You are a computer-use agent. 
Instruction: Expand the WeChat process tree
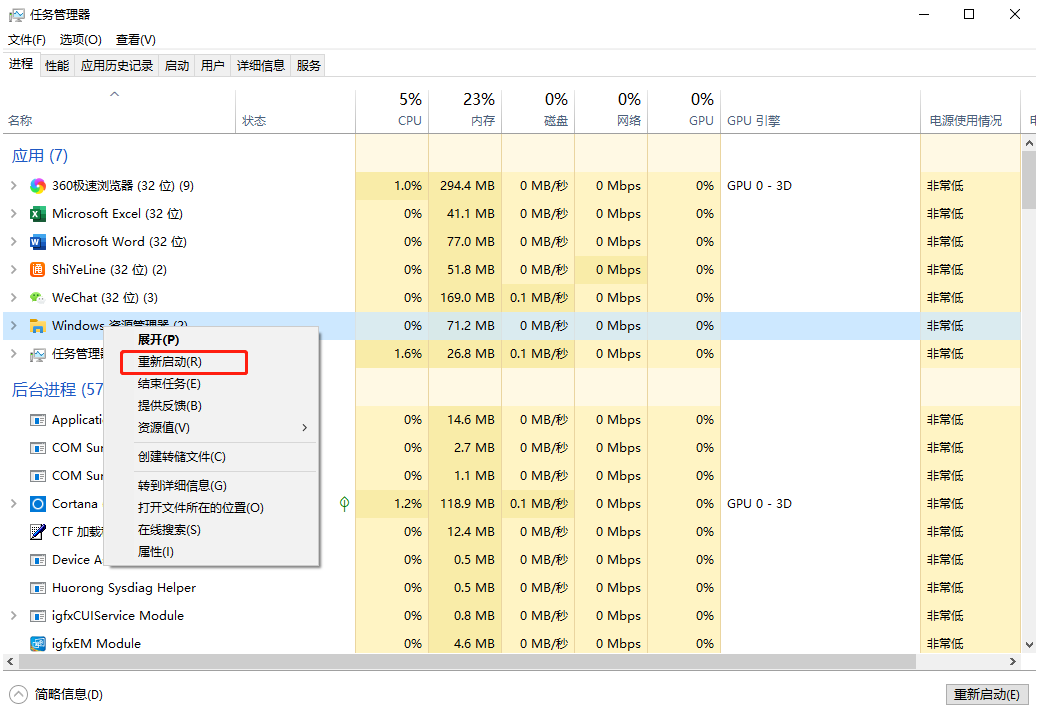[x=13, y=298]
